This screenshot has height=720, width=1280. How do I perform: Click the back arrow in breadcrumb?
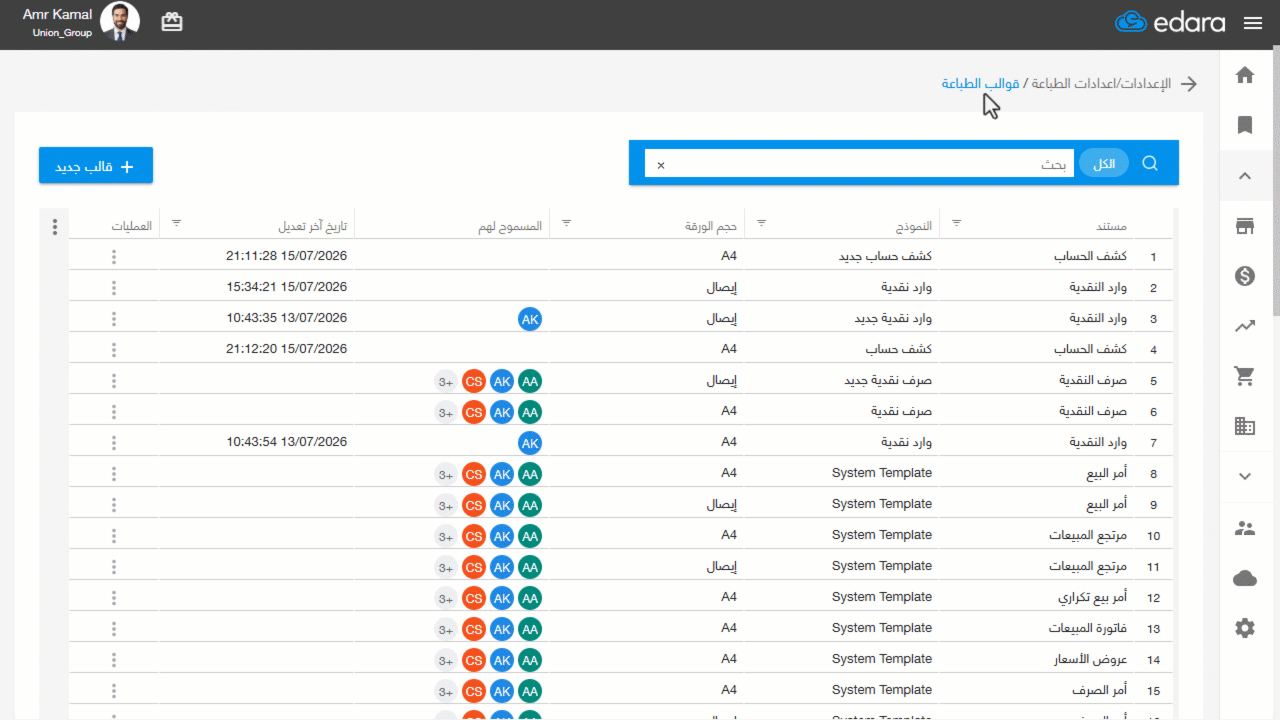[x=1189, y=84]
